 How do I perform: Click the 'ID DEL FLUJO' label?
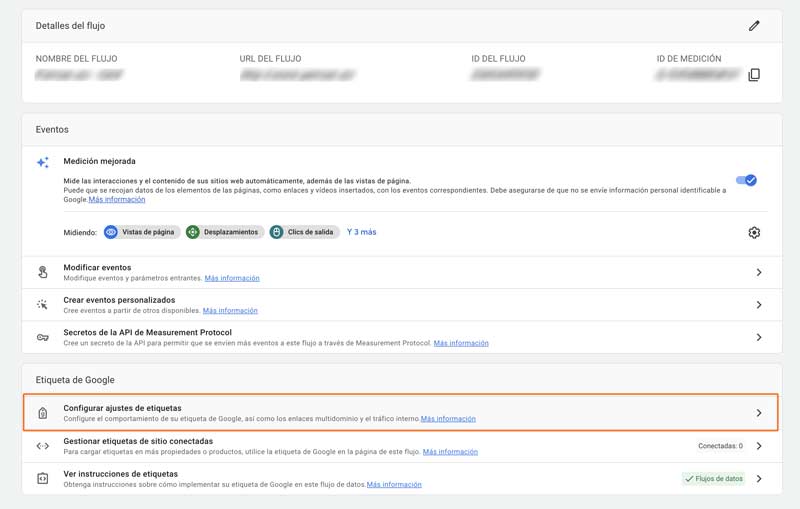coord(498,59)
